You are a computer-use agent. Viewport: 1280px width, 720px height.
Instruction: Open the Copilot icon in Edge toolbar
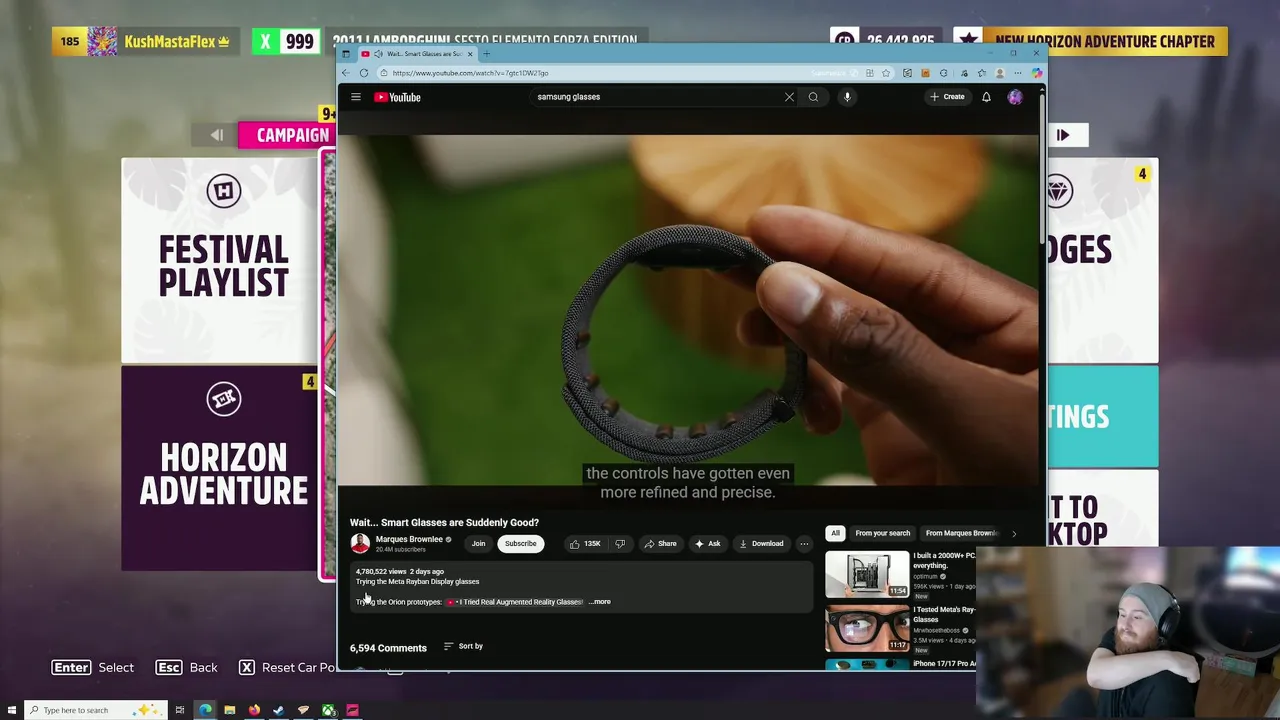(x=1037, y=73)
